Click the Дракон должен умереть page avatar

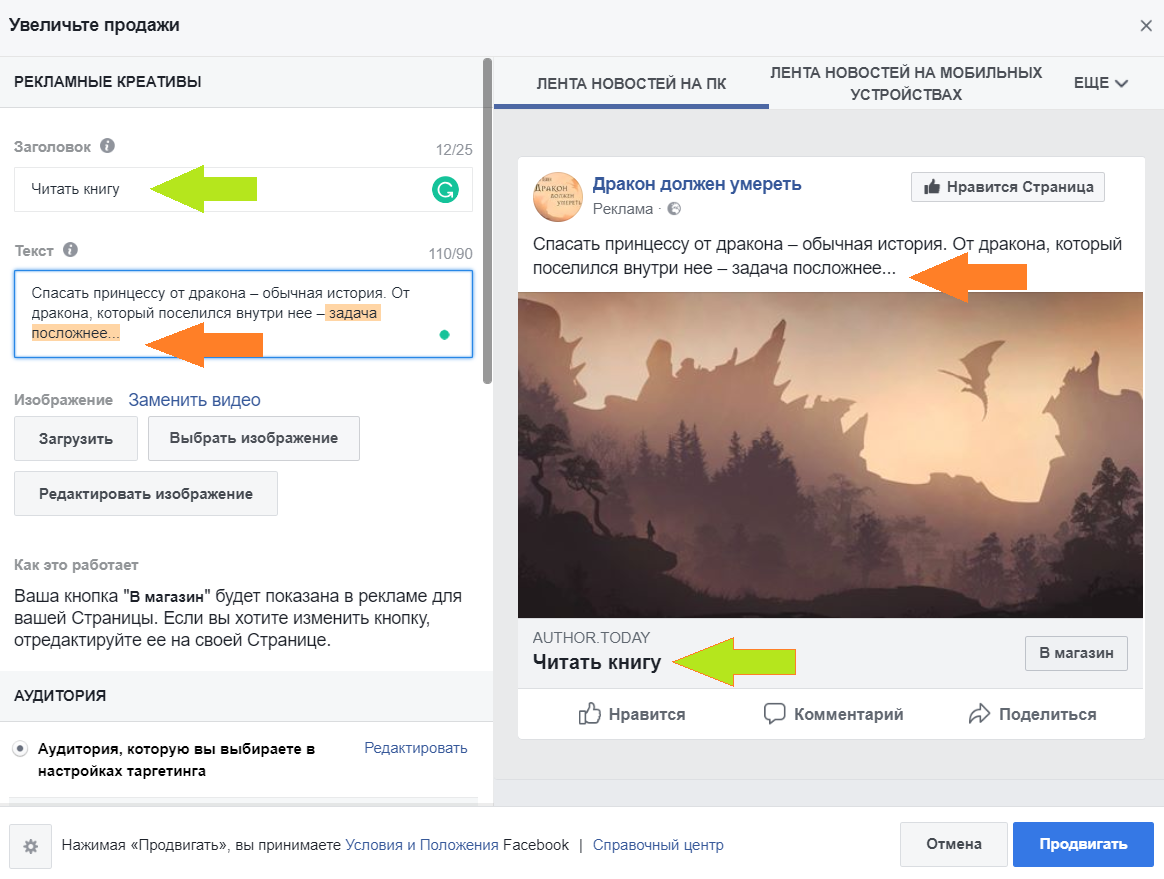tap(558, 196)
